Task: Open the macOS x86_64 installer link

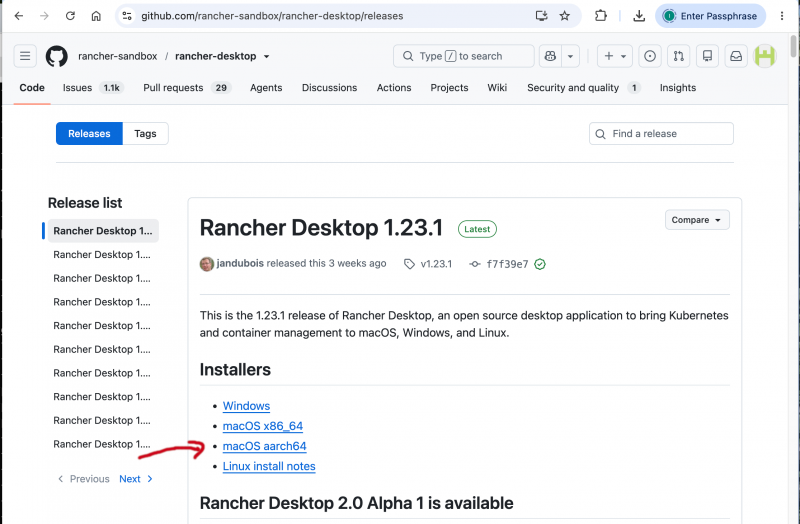Action: click(x=263, y=426)
